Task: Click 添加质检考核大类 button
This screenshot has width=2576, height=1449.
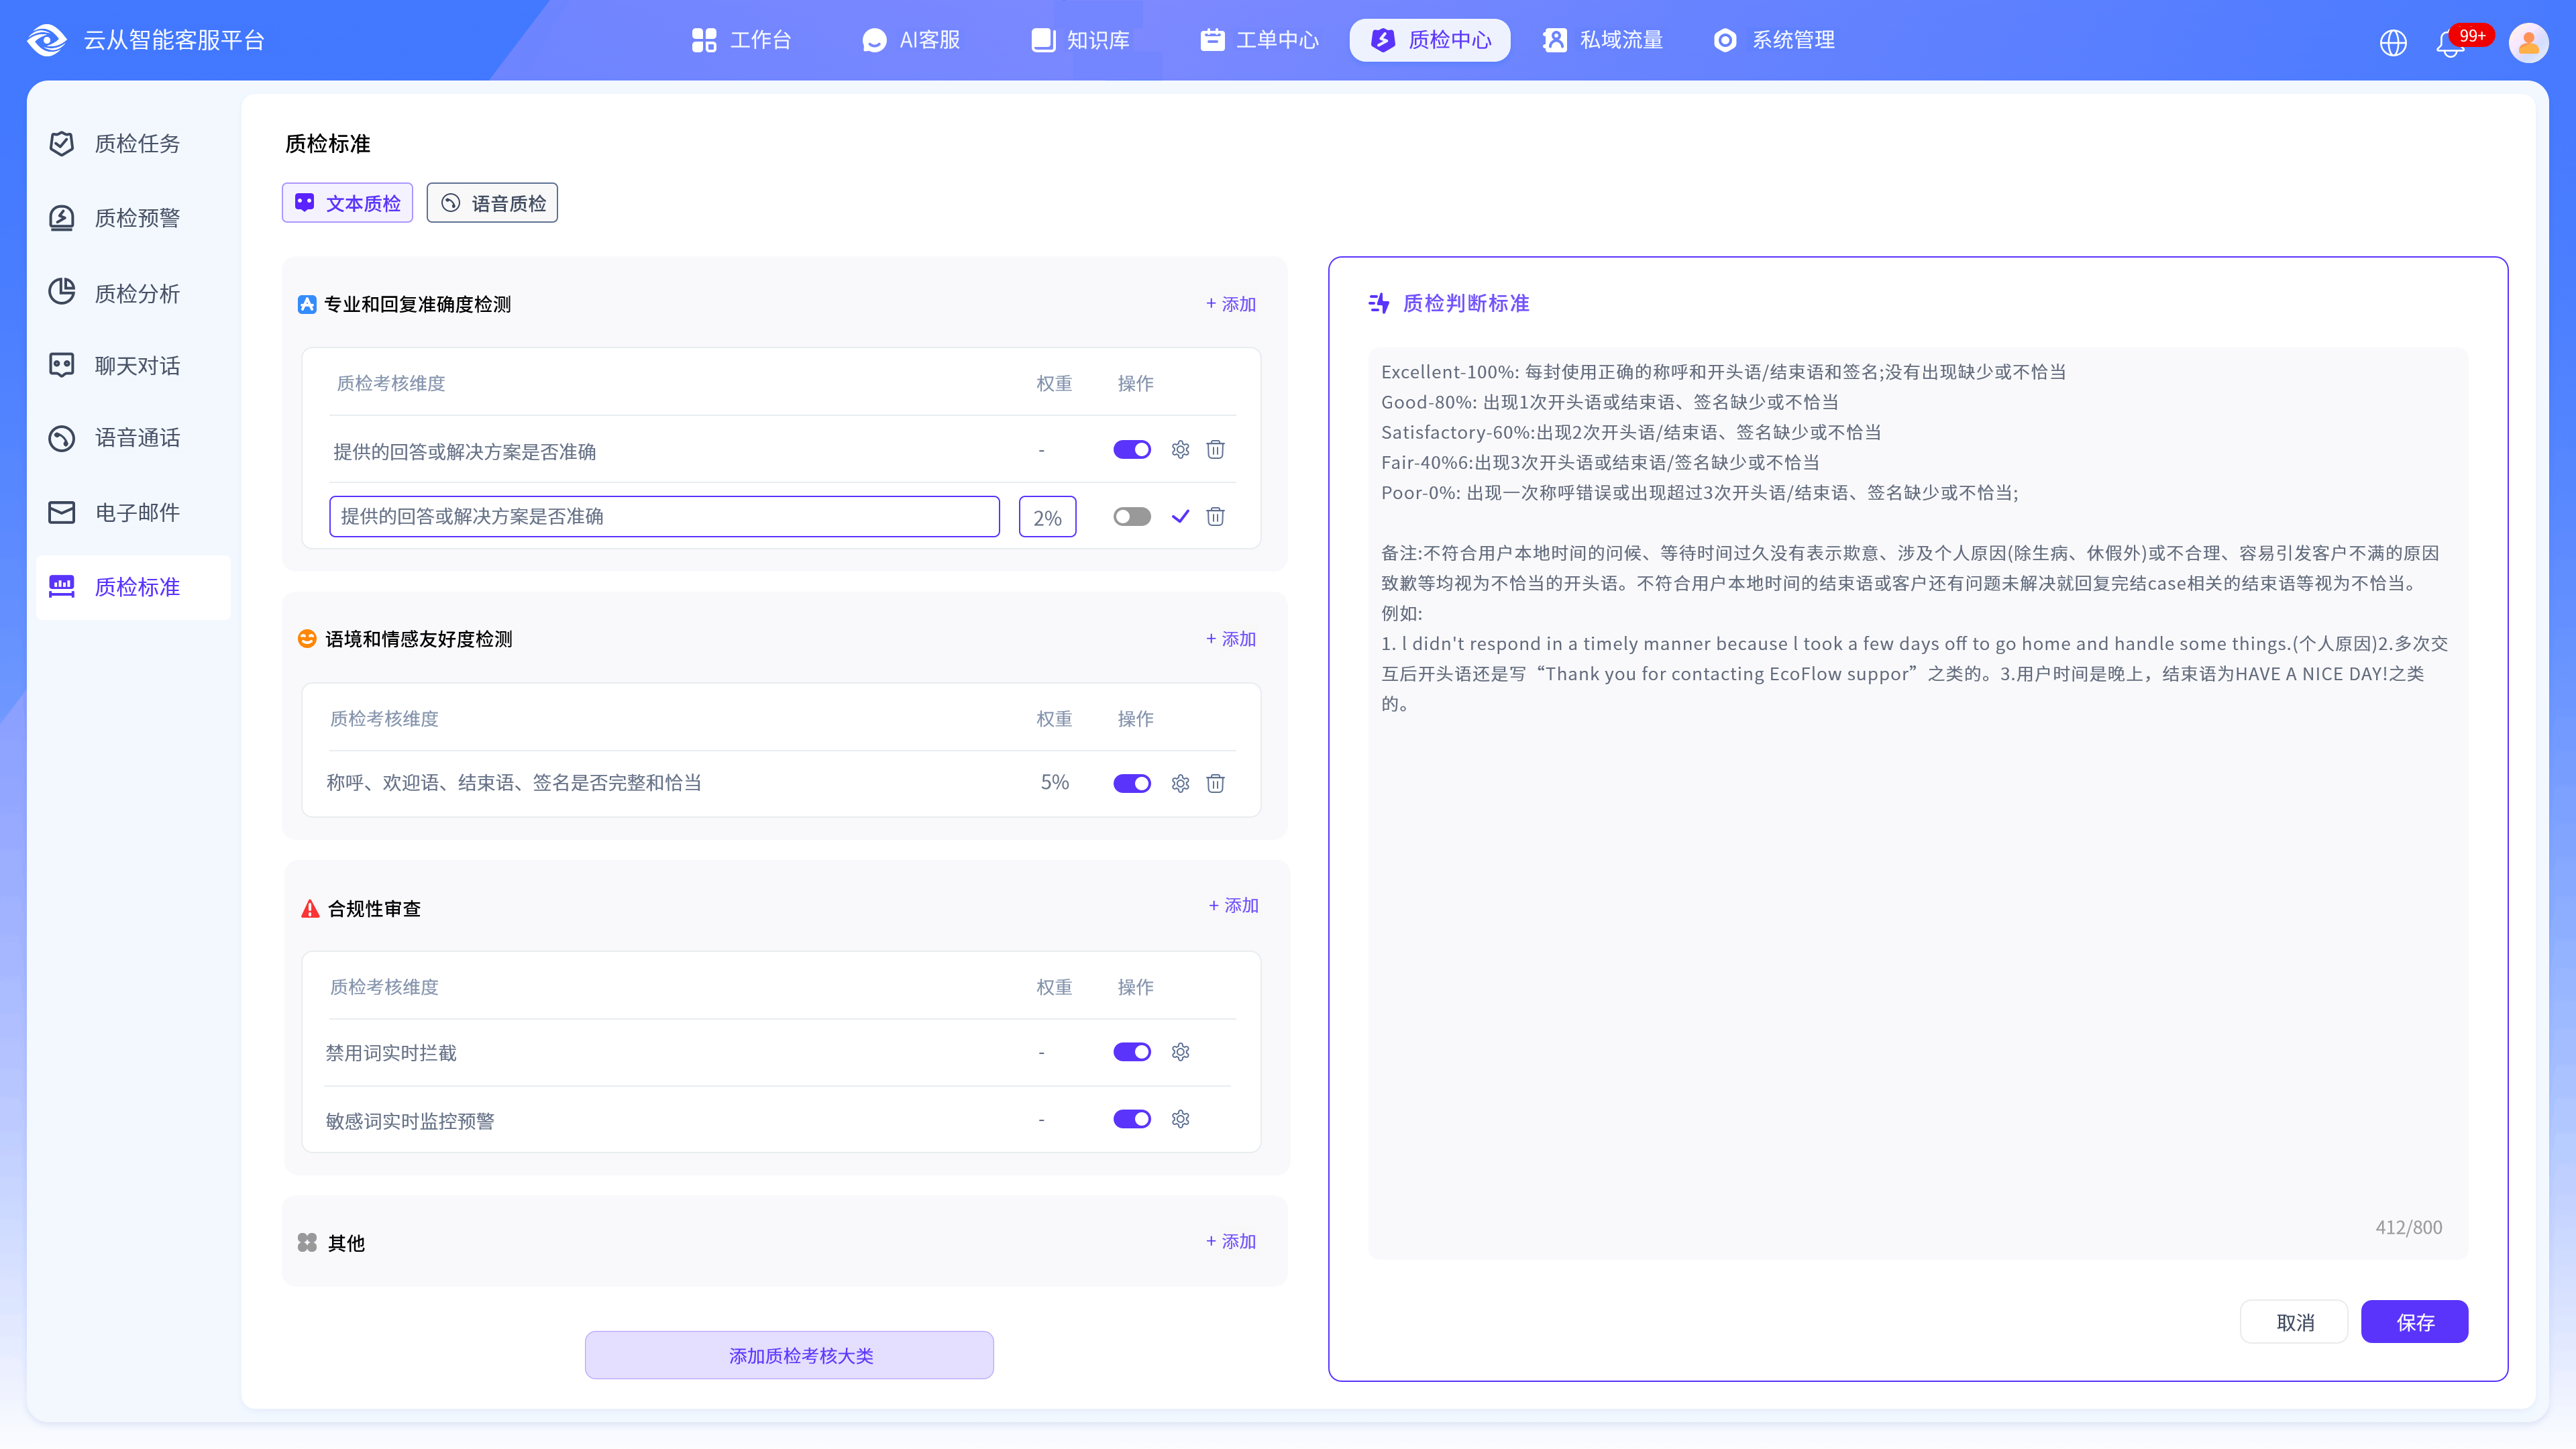Action: 789,1355
